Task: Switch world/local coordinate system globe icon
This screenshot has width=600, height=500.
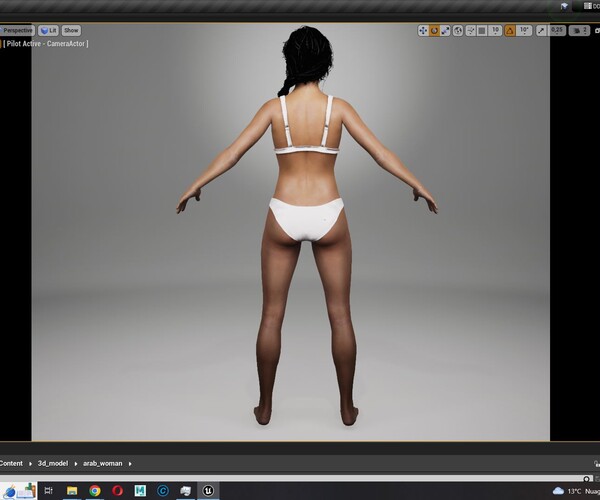Action: pyautogui.click(x=458, y=31)
